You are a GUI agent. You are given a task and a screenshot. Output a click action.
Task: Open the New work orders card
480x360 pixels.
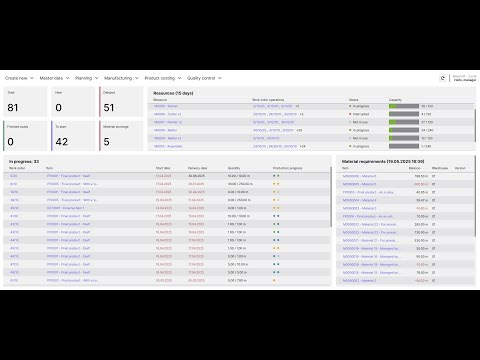click(x=73, y=102)
